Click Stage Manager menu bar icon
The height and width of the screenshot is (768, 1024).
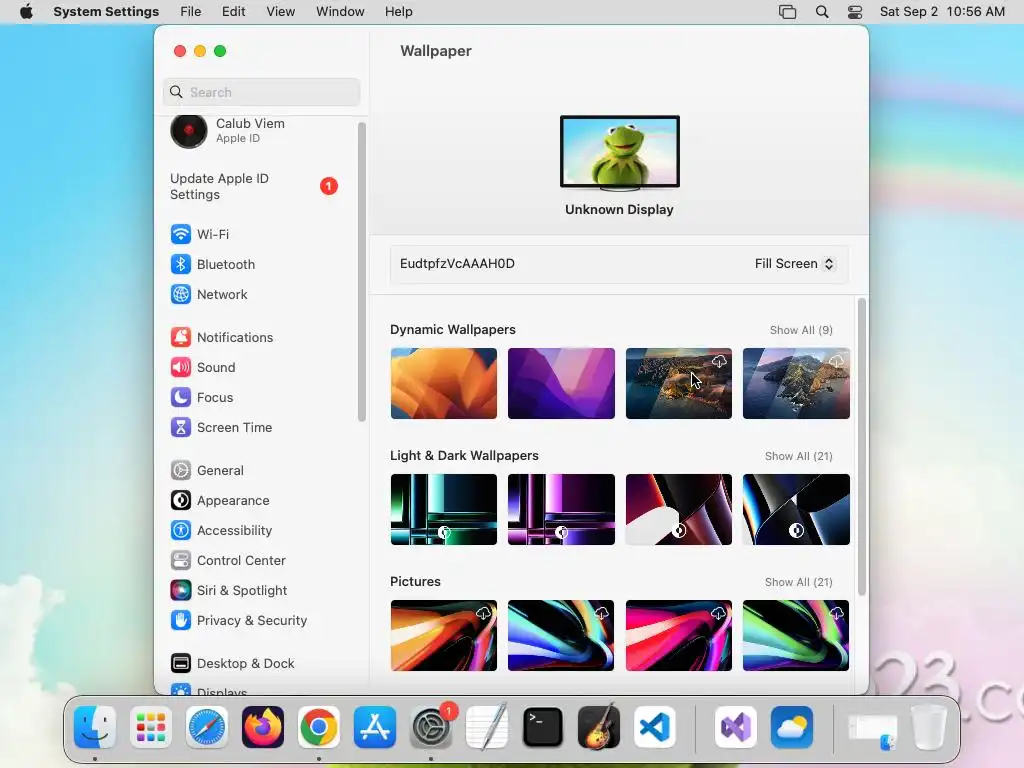(x=788, y=12)
